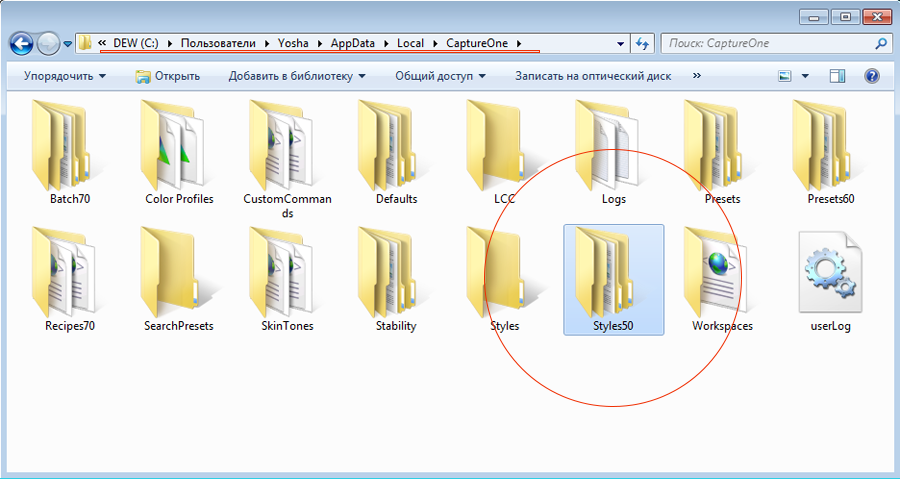
Task: Toggle the preview pane icon
Action: [837, 76]
